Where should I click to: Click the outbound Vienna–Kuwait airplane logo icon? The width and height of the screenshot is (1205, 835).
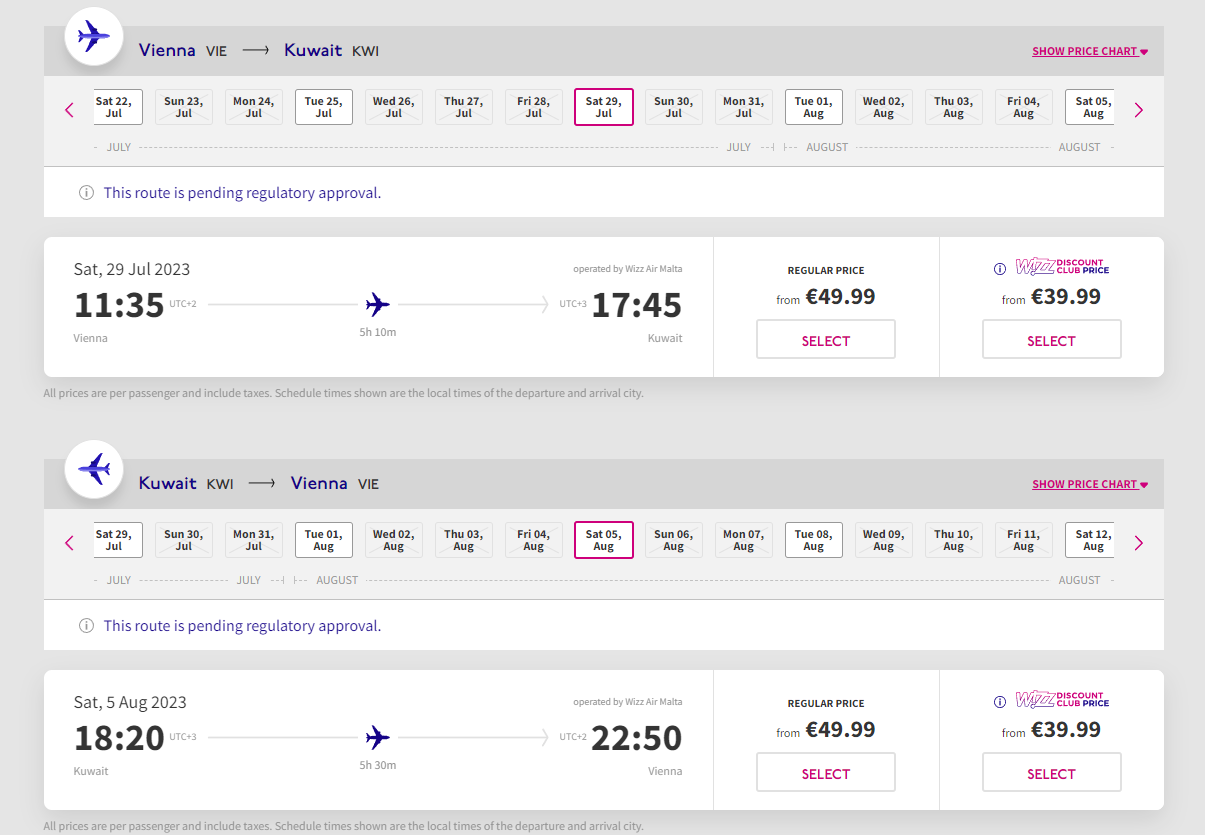point(94,37)
